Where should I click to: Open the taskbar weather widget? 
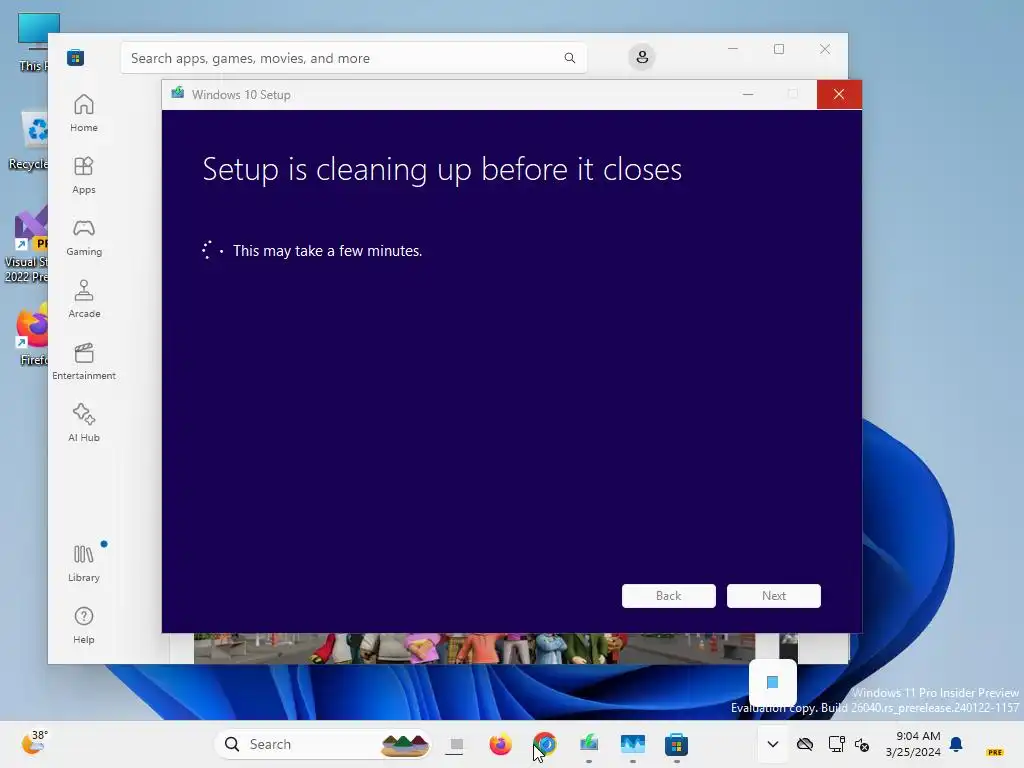[33, 743]
